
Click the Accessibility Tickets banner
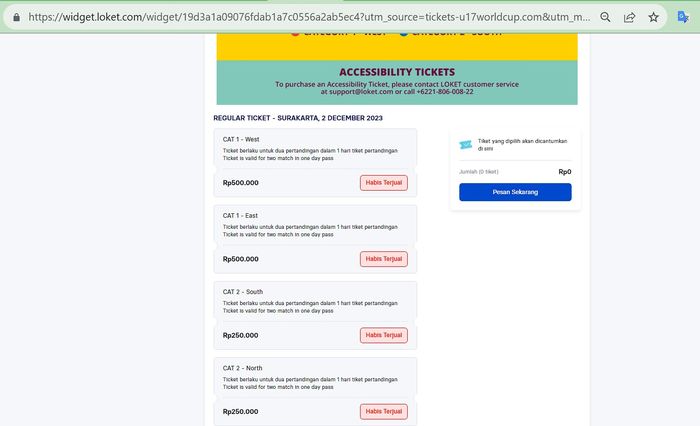[397, 82]
